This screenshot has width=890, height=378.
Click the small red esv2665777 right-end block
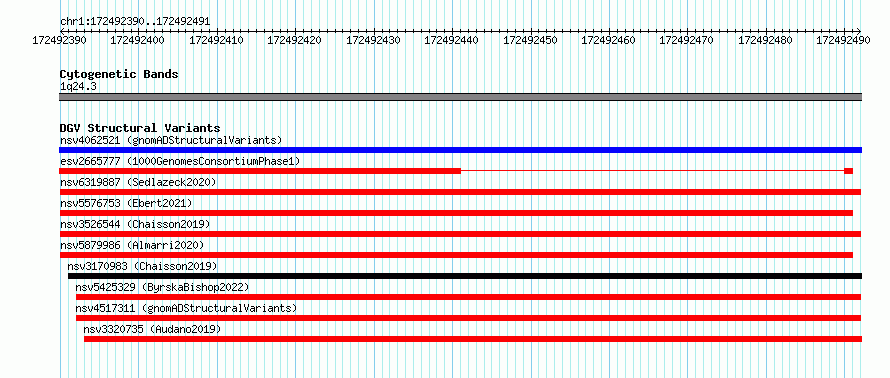coord(849,171)
